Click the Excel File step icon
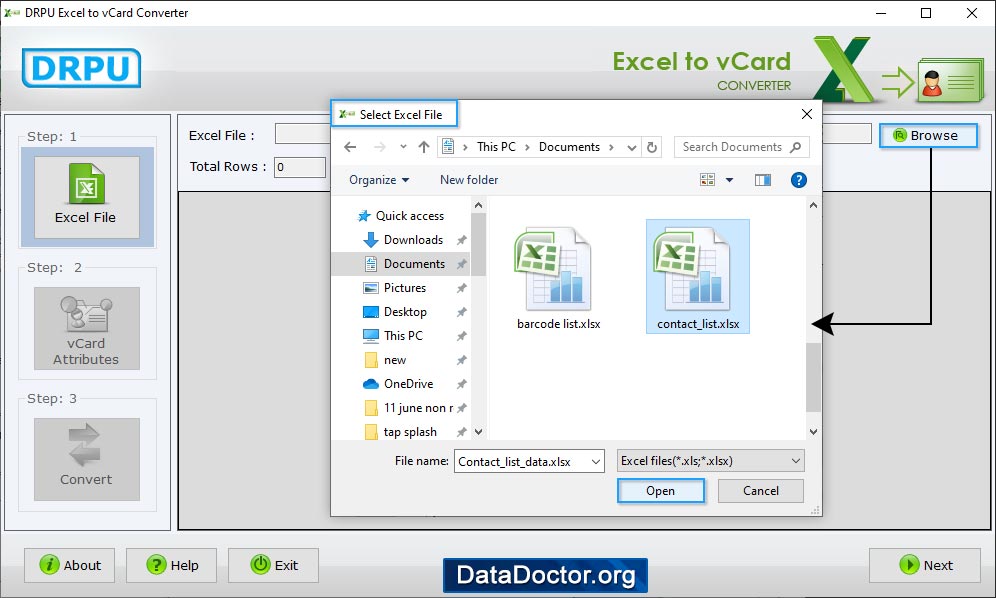This screenshot has width=996, height=598. pyautogui.click(x=86, y=197)
